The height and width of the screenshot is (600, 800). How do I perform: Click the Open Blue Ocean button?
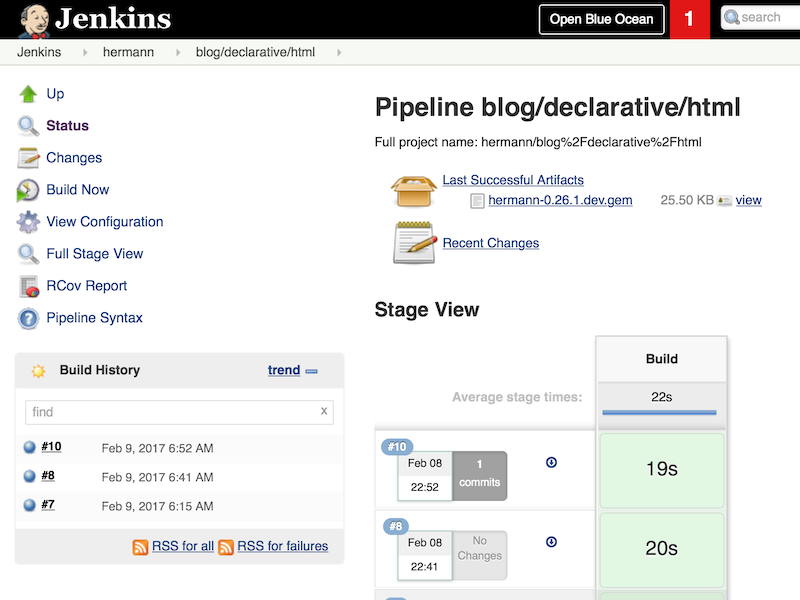pyautogui.click(x=601, y=19)
